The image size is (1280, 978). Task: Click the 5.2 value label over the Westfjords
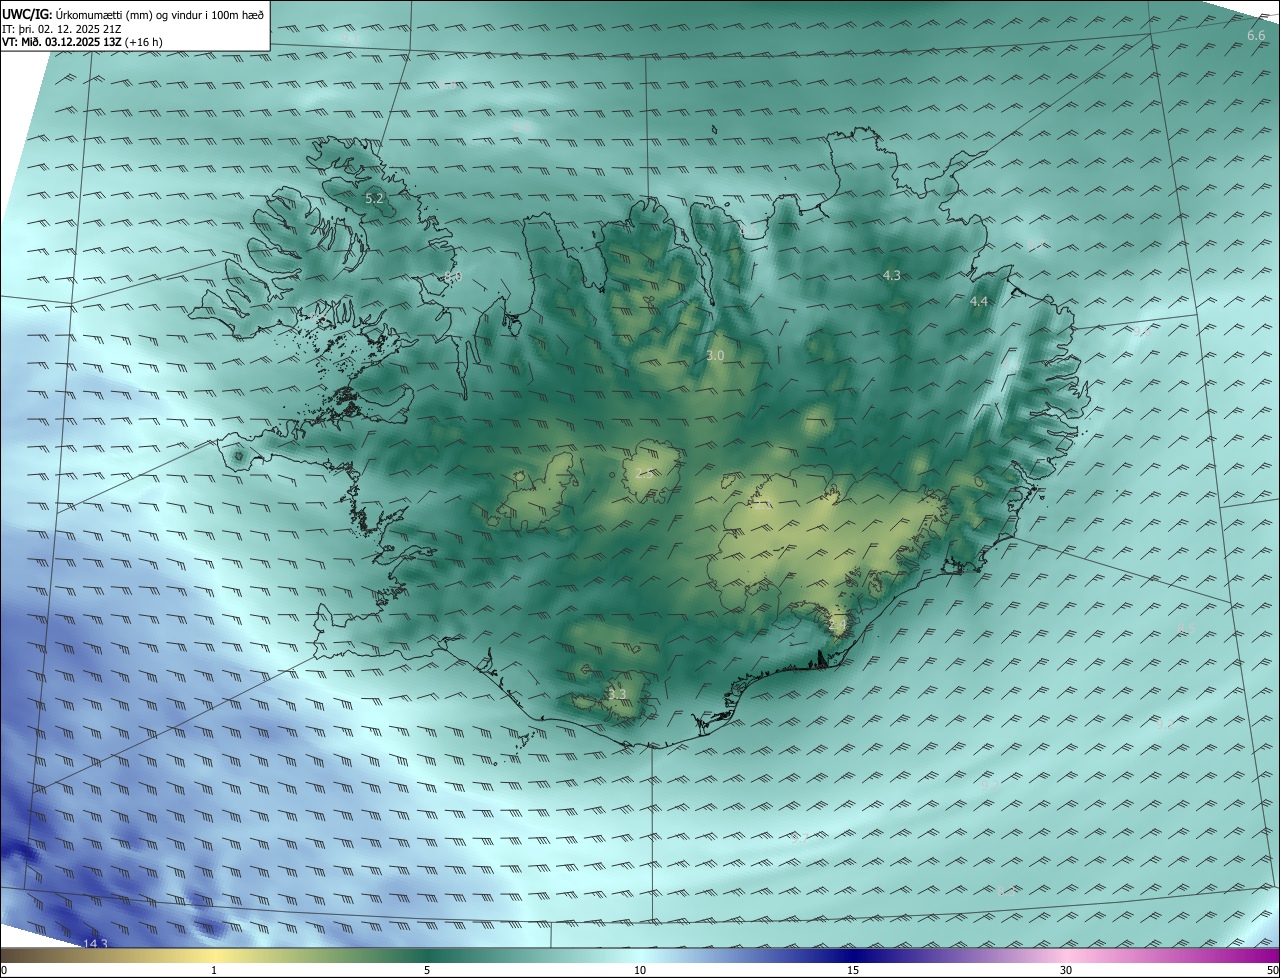tap(374, 199)
